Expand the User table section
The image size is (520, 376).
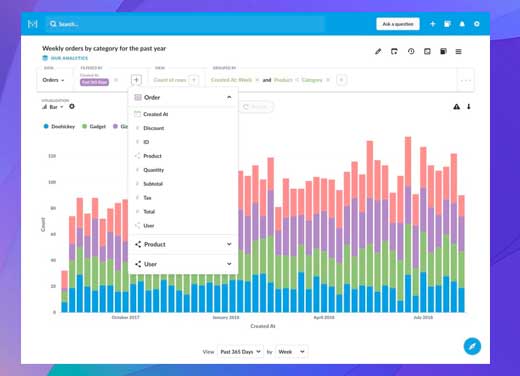[183, 264]
